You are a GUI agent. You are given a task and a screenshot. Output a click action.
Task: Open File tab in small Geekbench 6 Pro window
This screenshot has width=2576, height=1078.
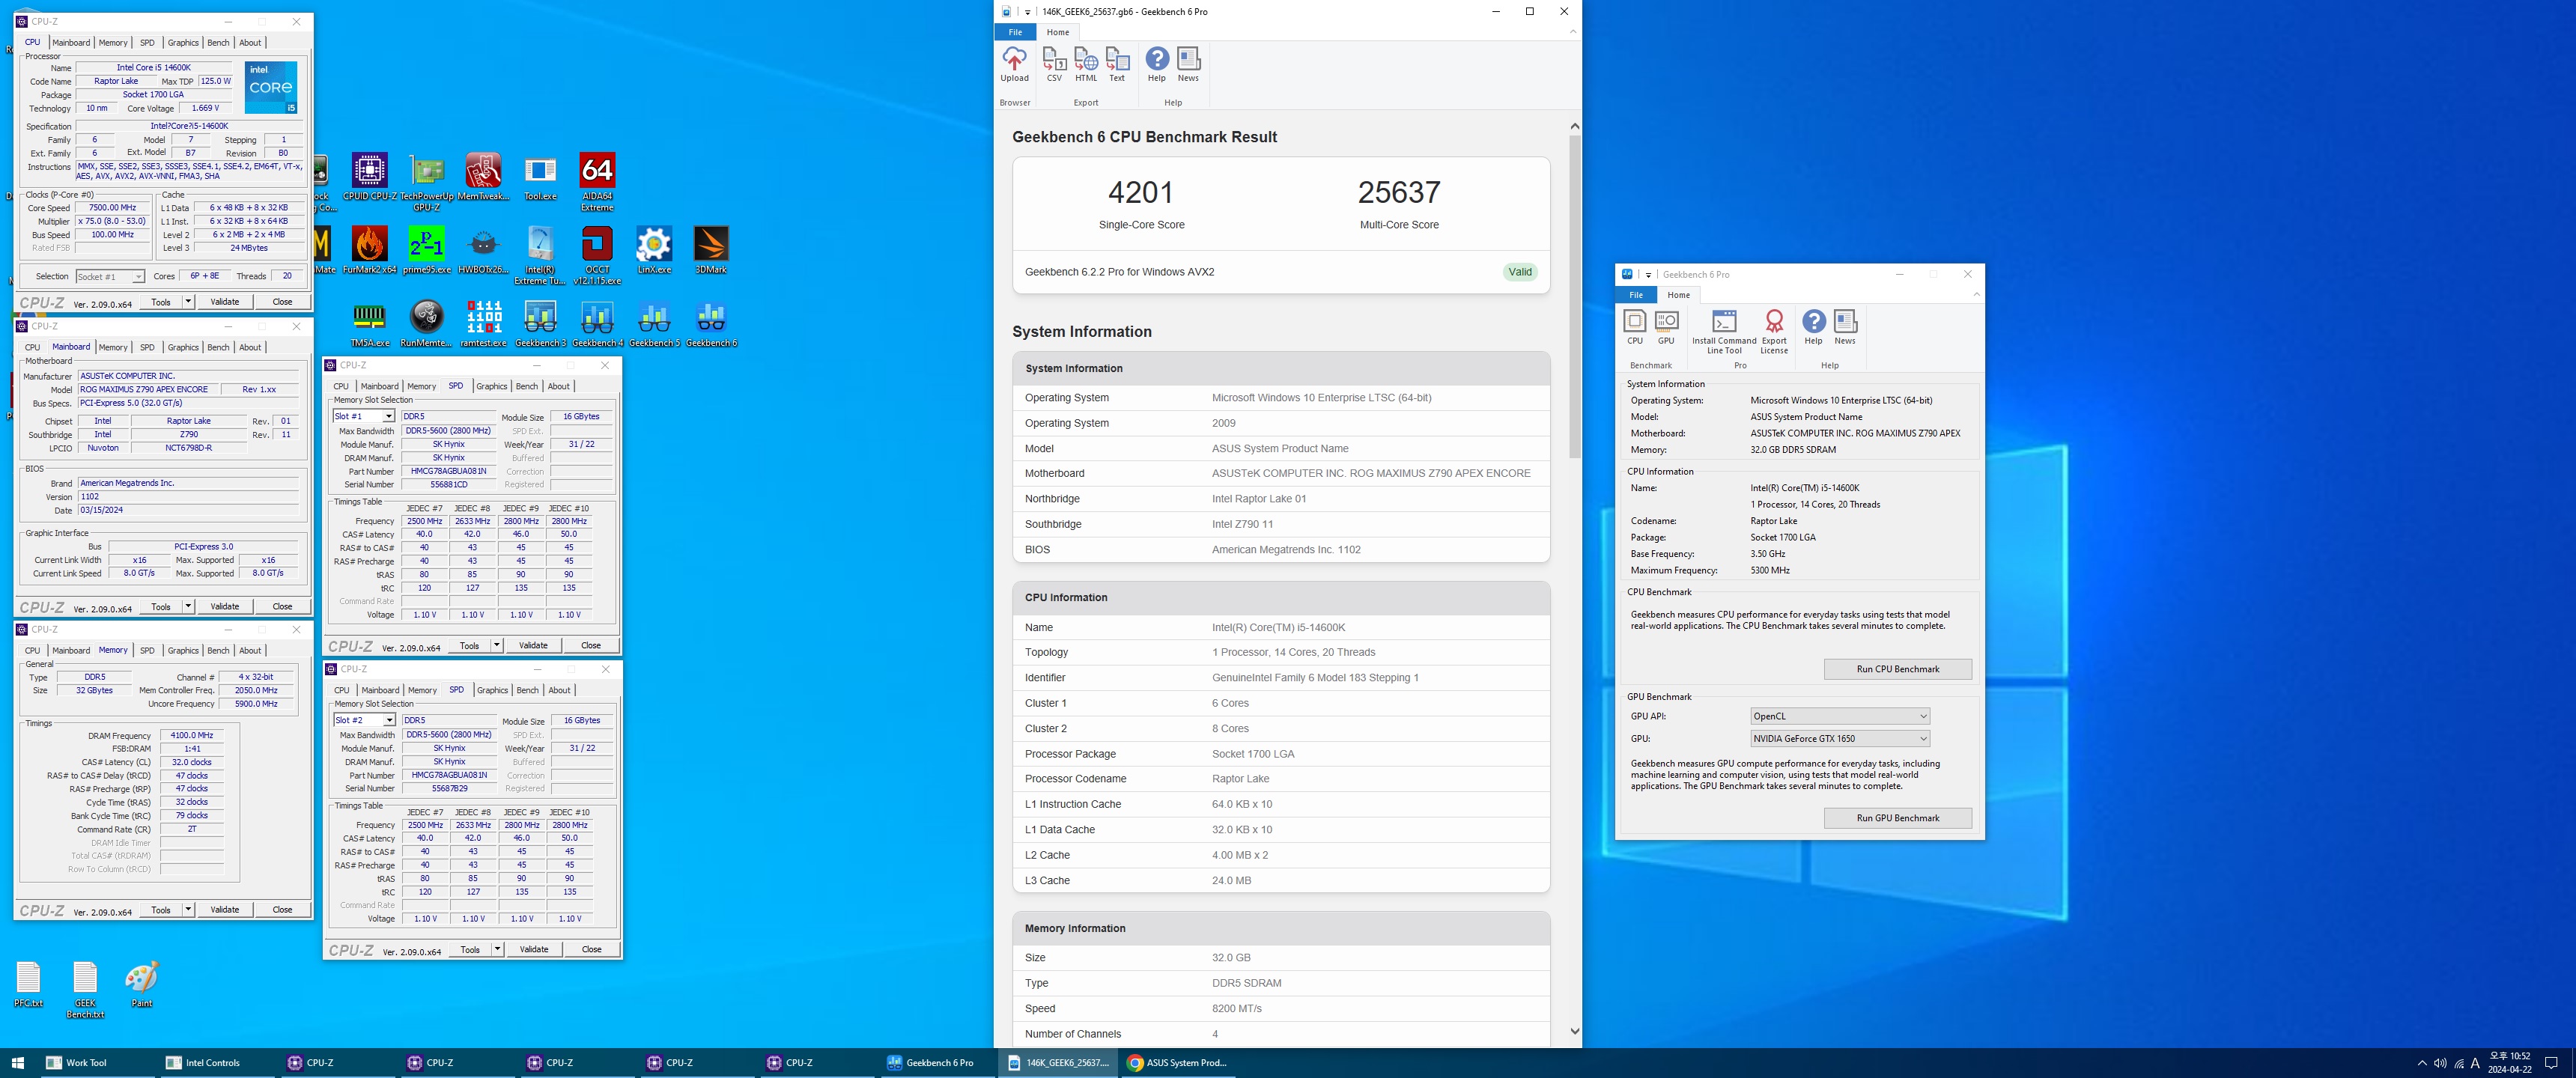[x=1636, y=295]
